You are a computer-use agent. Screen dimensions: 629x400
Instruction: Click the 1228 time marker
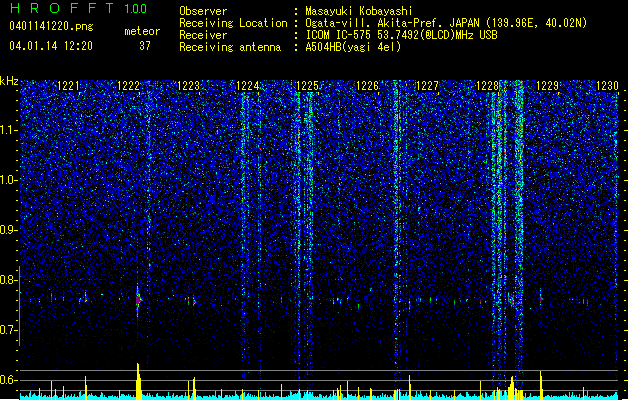click(487, 86)
